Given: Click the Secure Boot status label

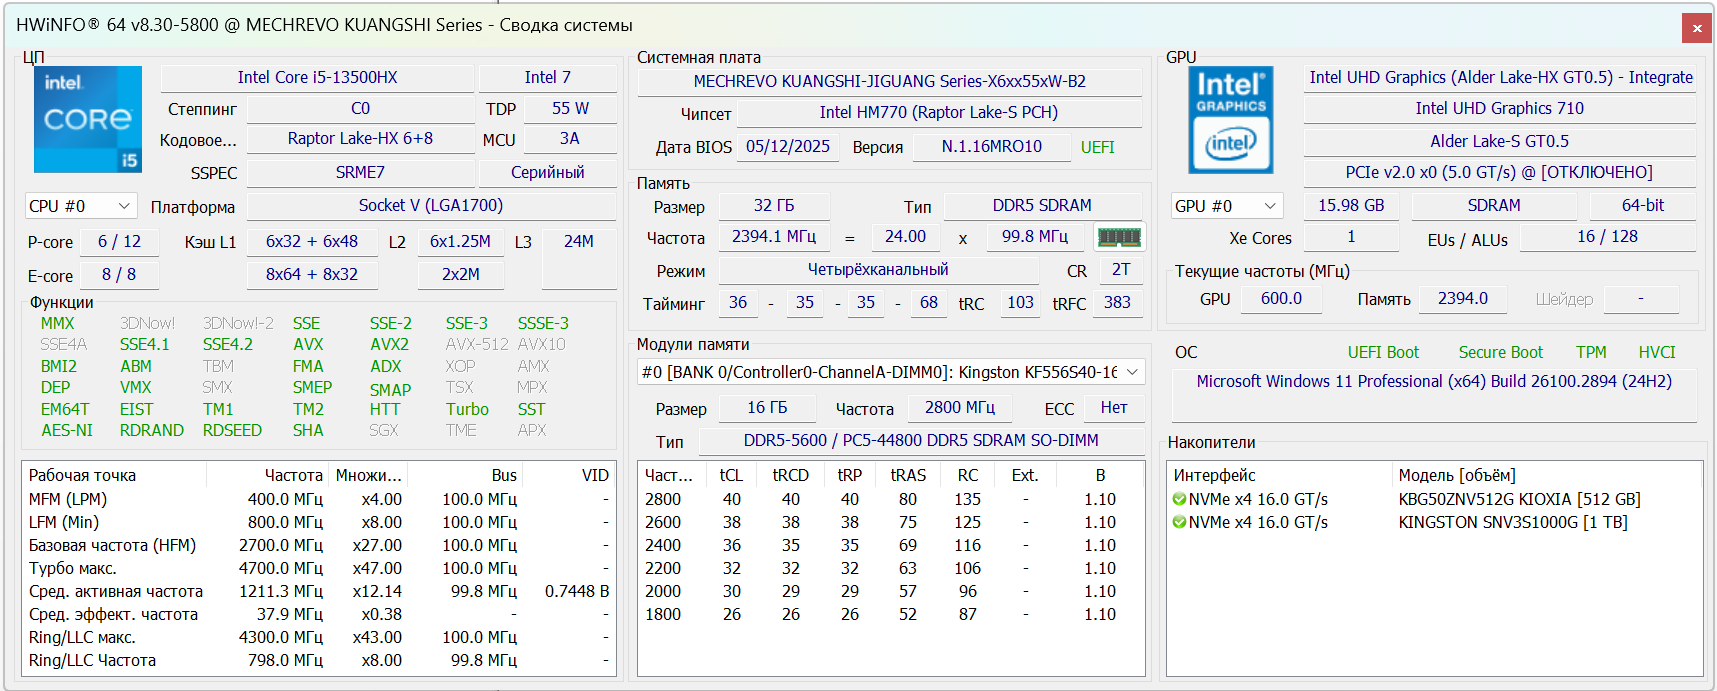Looking at the screenshot, I should click(x=1500, y=352).
